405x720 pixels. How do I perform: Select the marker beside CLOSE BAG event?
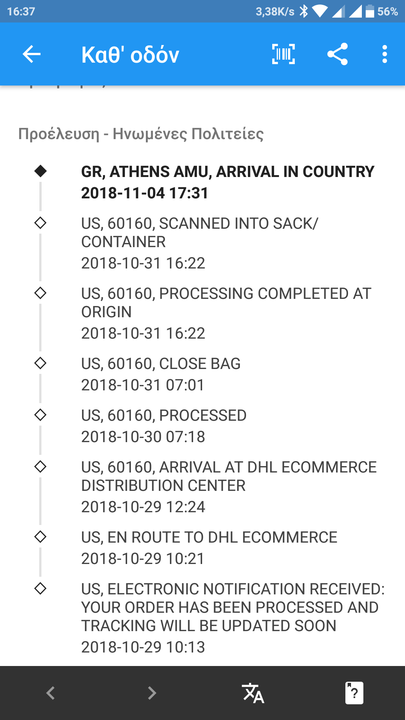pyautogui.click(x=40, y=363)
